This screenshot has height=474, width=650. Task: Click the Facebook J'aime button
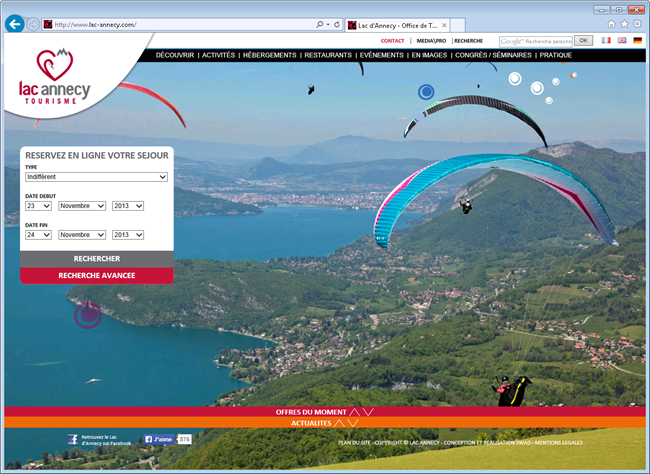click(x=158, y=439)
